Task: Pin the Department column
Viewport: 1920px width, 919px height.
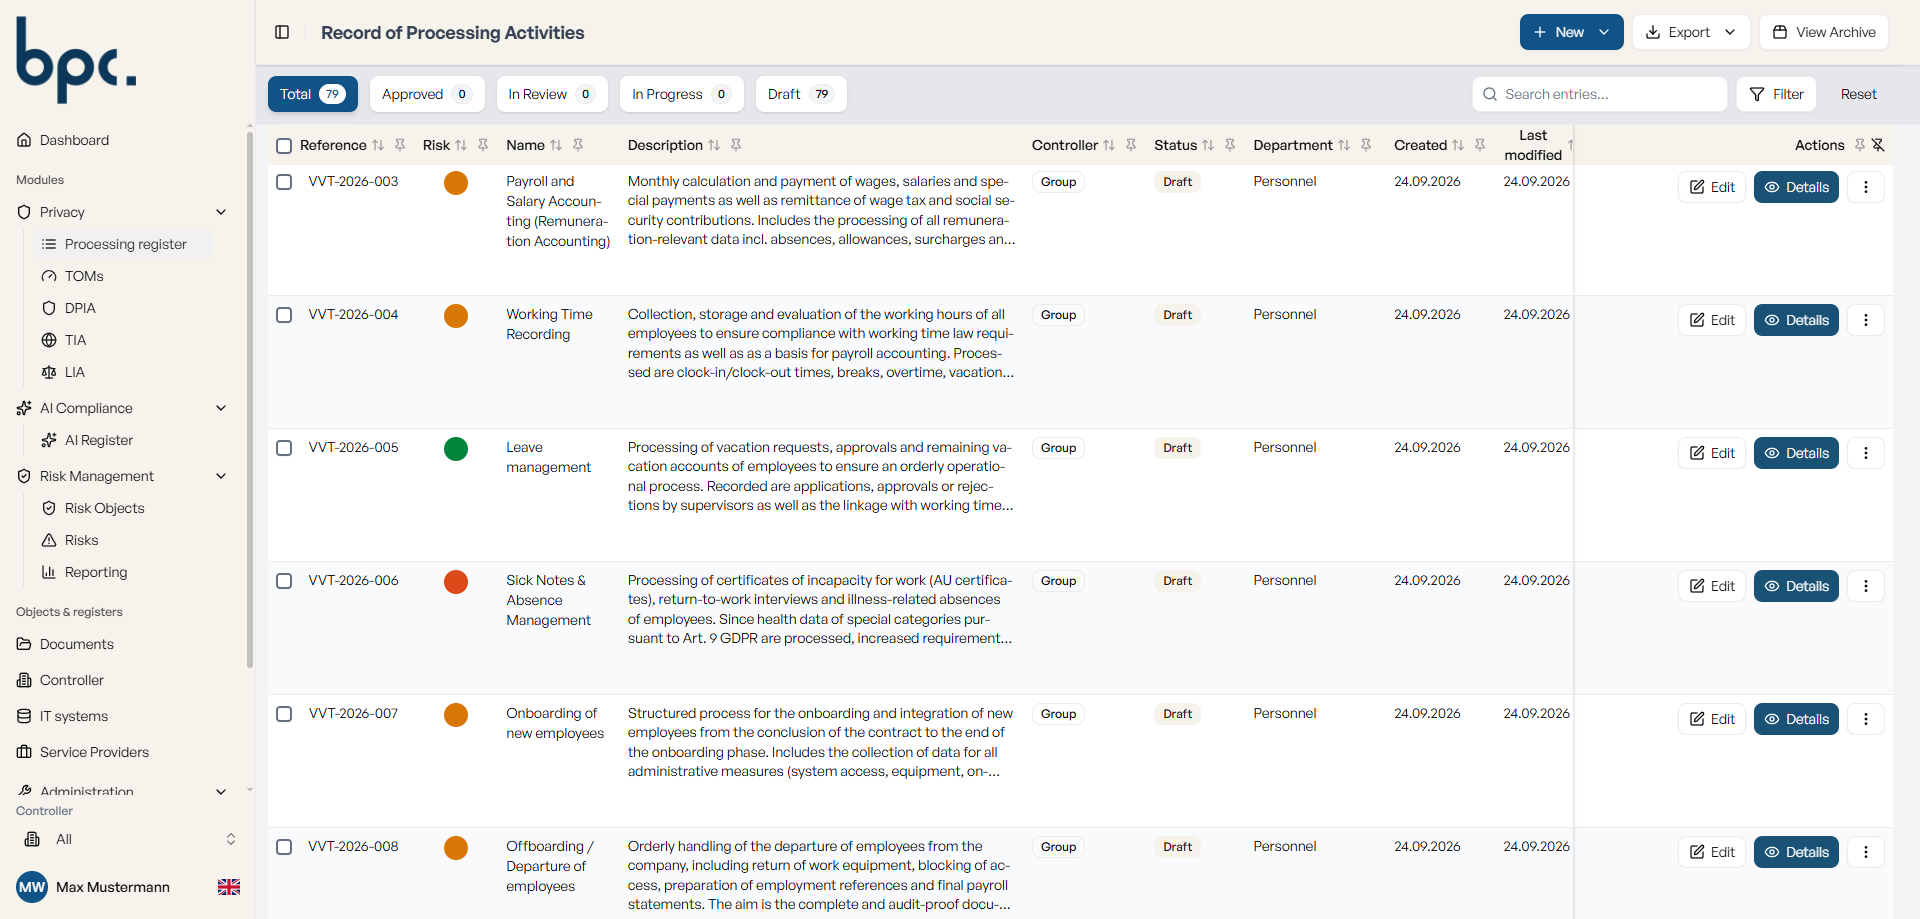Action: (1366, 145)
